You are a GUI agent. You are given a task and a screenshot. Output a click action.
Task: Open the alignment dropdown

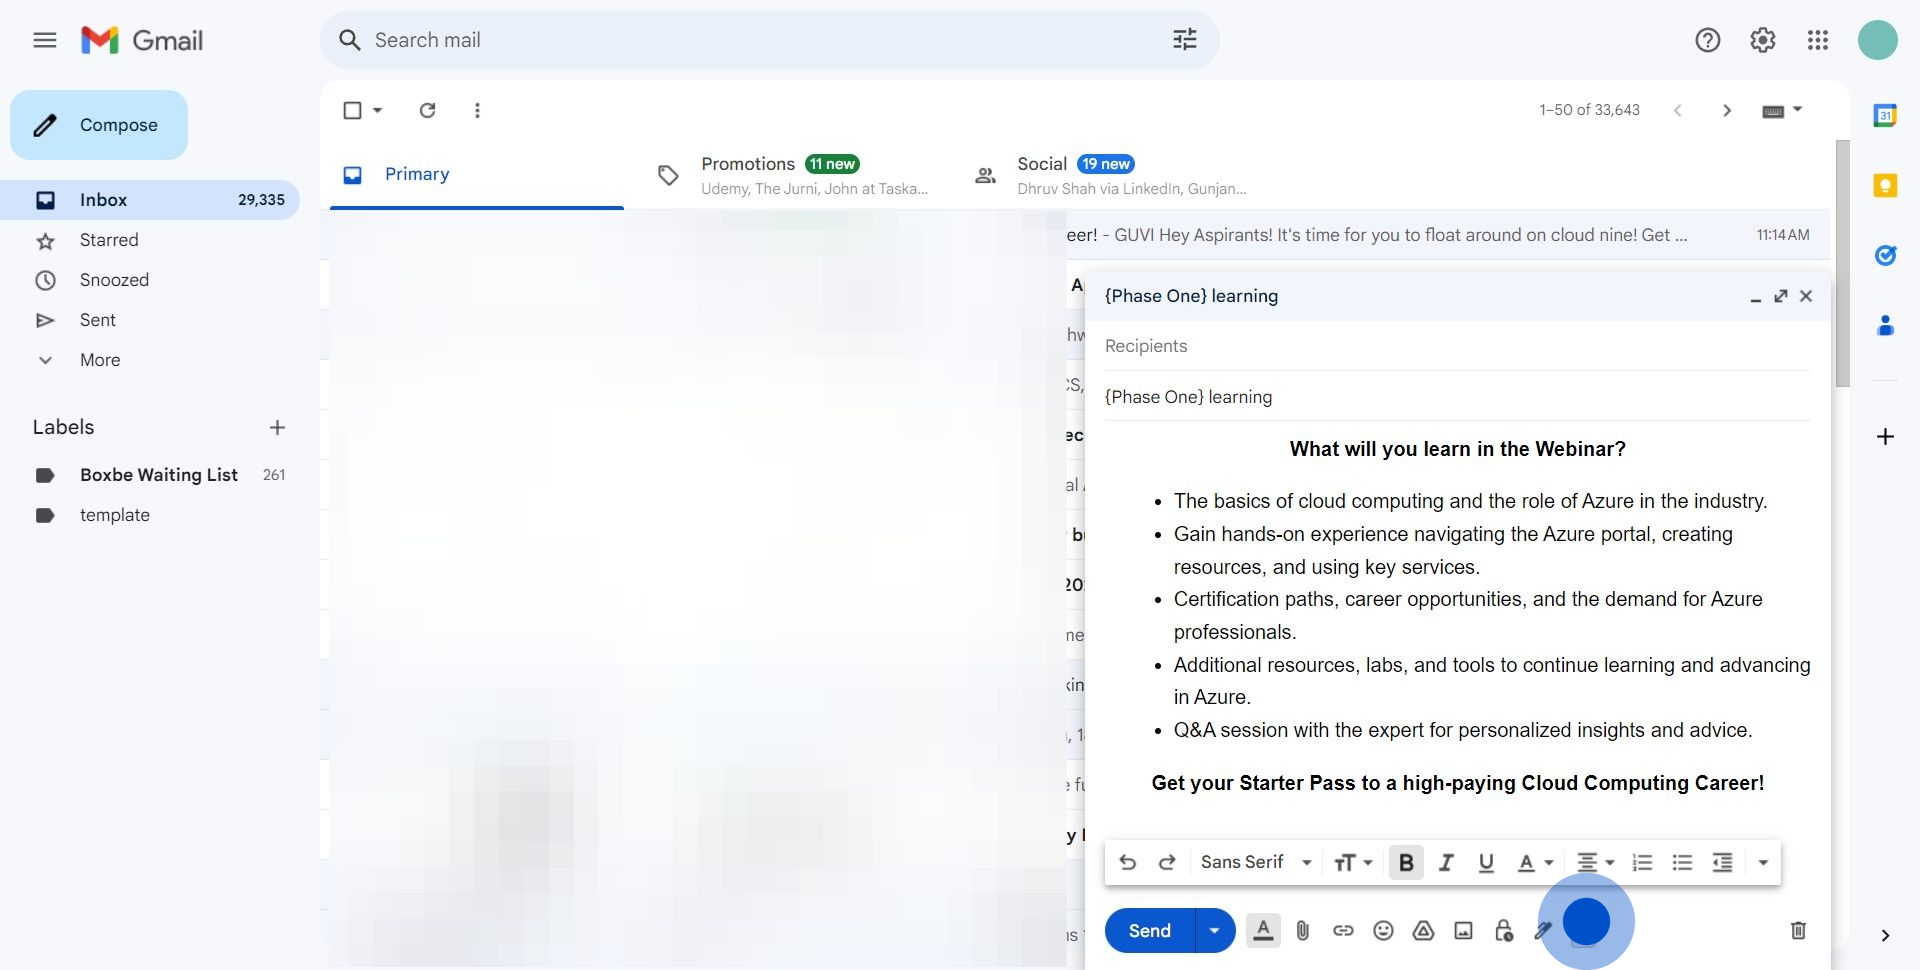[x=1595, y=862]
